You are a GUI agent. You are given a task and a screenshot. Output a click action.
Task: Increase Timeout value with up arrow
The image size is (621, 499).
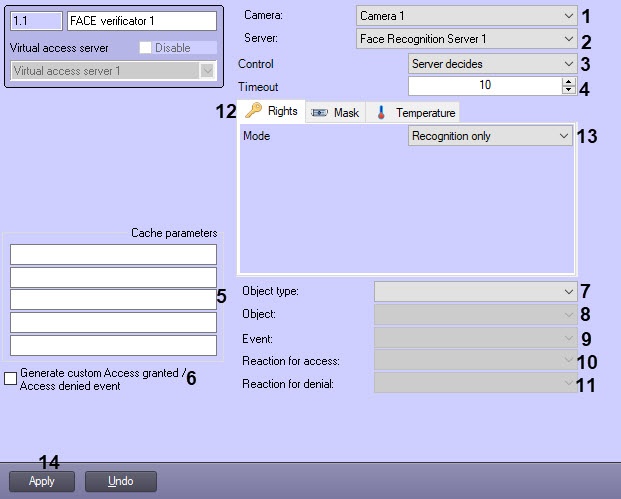click(569, 82)
